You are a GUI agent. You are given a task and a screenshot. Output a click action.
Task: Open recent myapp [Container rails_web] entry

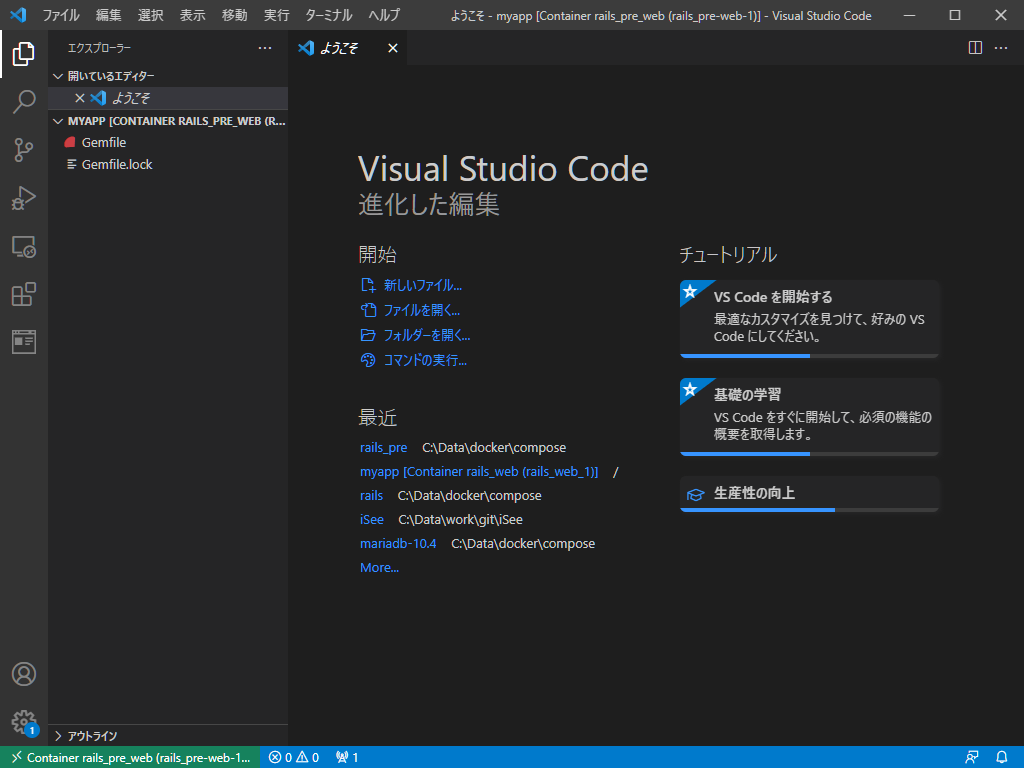[479, 472]
